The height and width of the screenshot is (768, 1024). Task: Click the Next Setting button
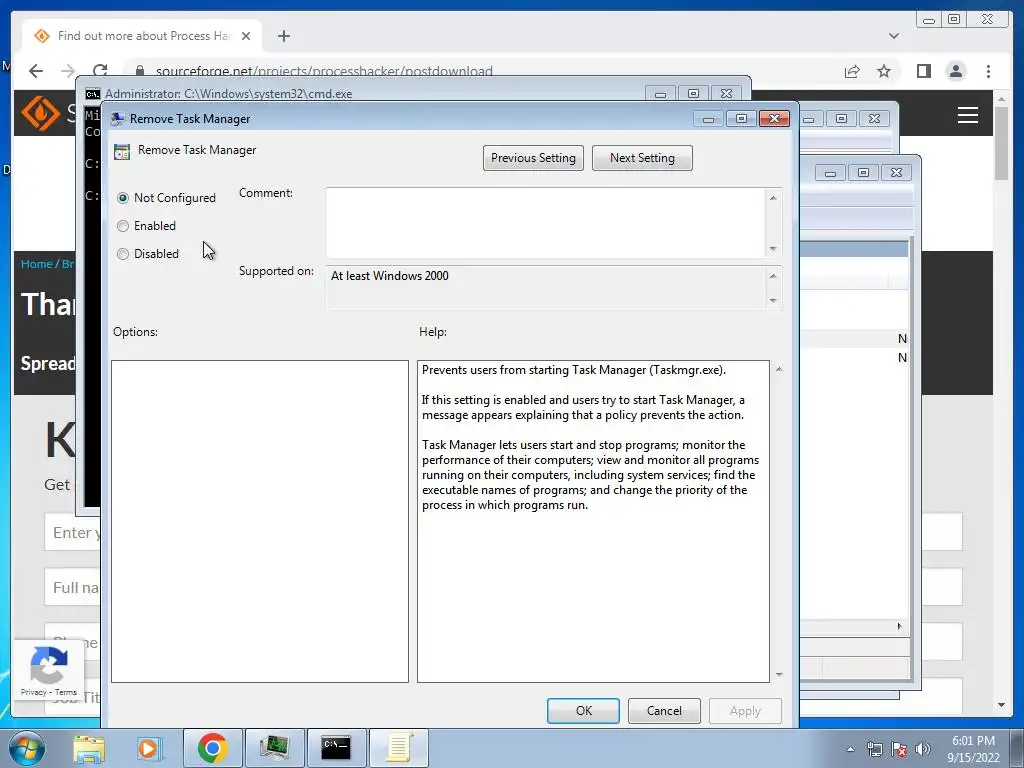coord(642,158)
